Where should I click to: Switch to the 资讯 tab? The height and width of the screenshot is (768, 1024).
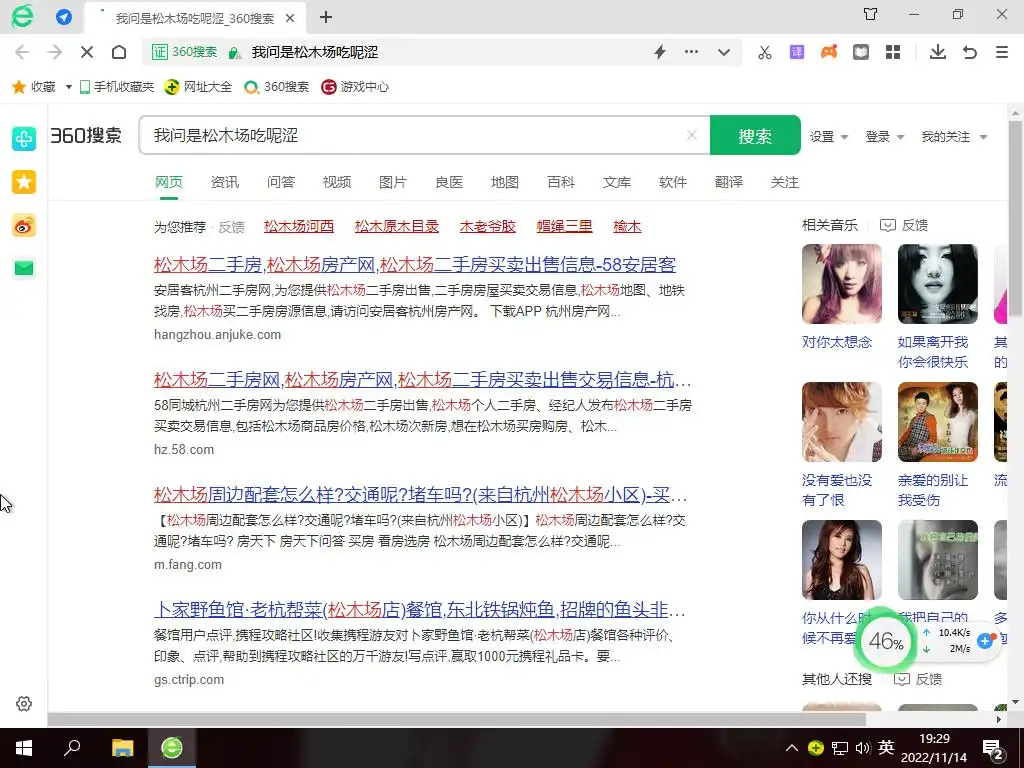225,182
